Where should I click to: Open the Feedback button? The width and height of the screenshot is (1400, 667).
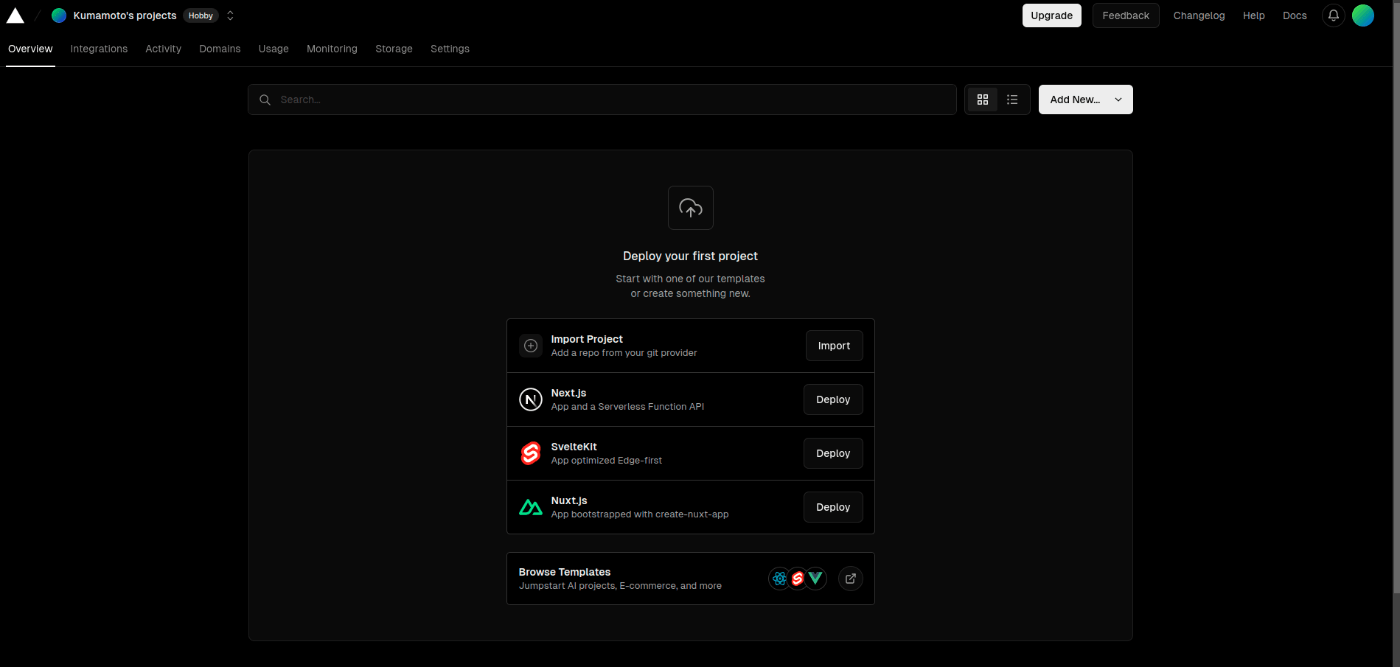[1126, 15]
